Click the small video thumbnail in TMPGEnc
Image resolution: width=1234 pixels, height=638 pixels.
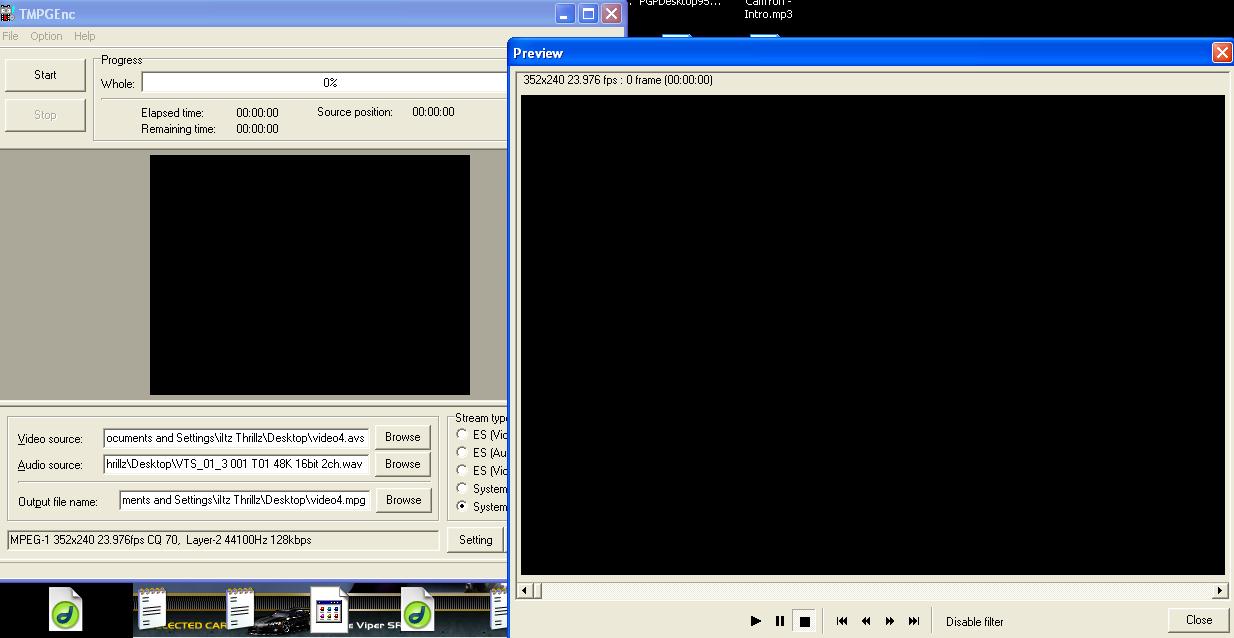pyautogui.click(x=310, y=275)
